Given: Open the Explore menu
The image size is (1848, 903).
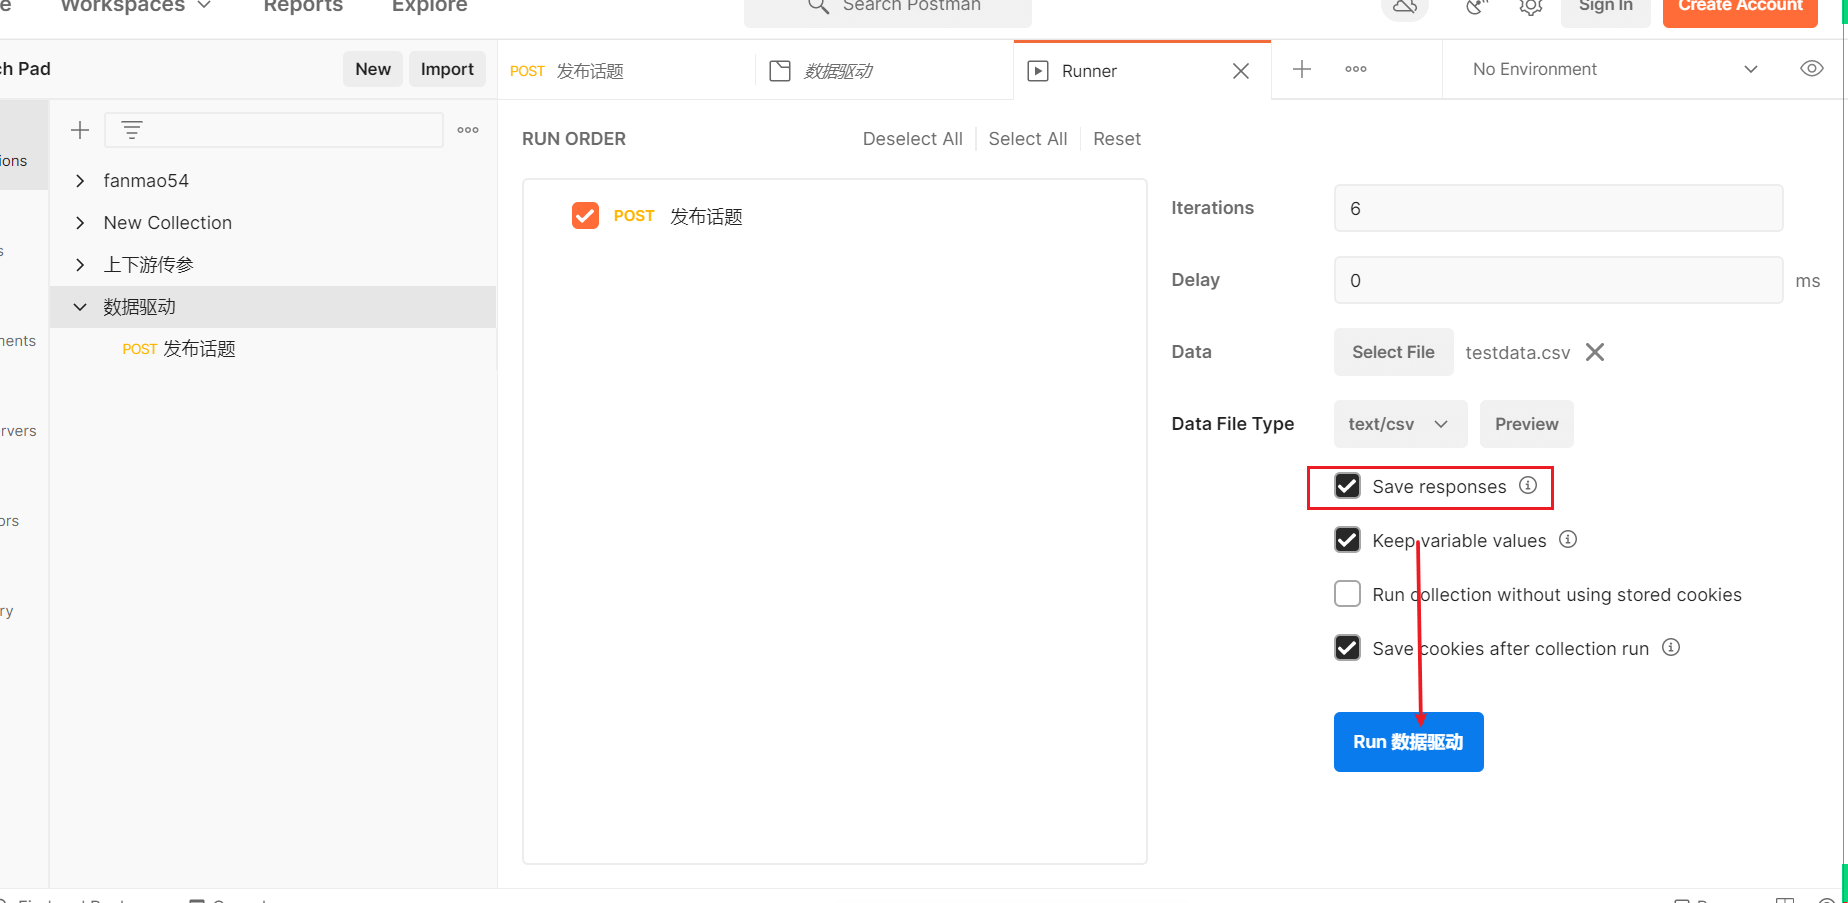Looking at the screenshot, I should click(429, 6).
